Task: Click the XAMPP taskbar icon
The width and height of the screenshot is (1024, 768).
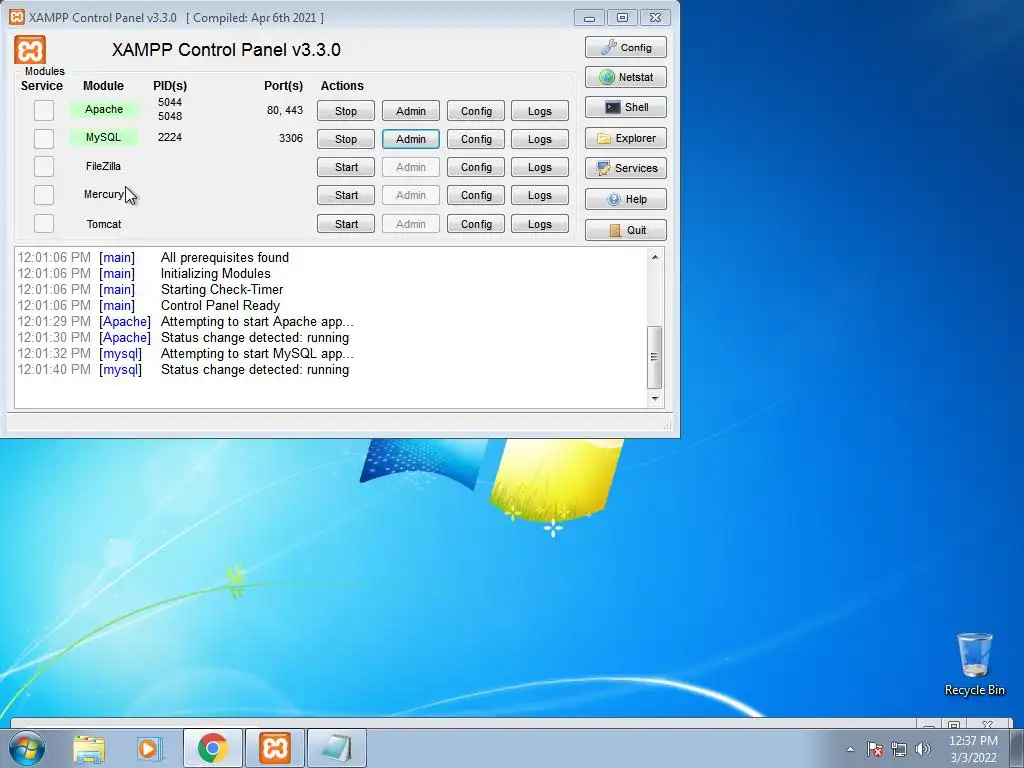Action: coord(275,748)
